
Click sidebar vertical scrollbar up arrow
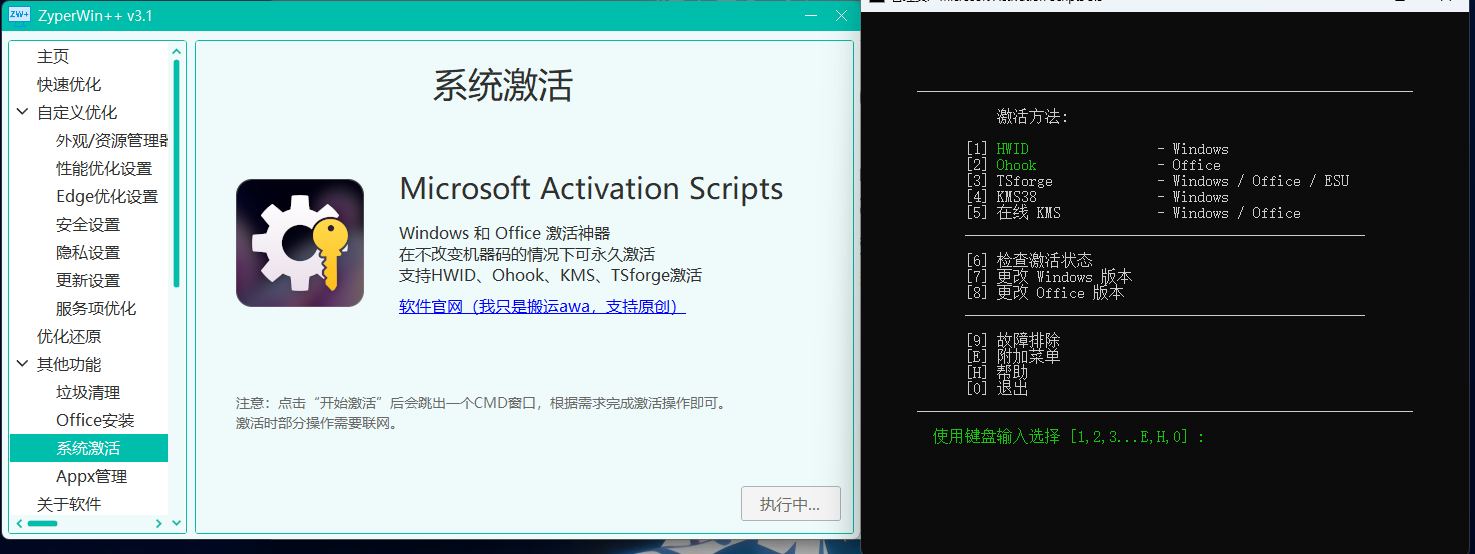[177, 51]
